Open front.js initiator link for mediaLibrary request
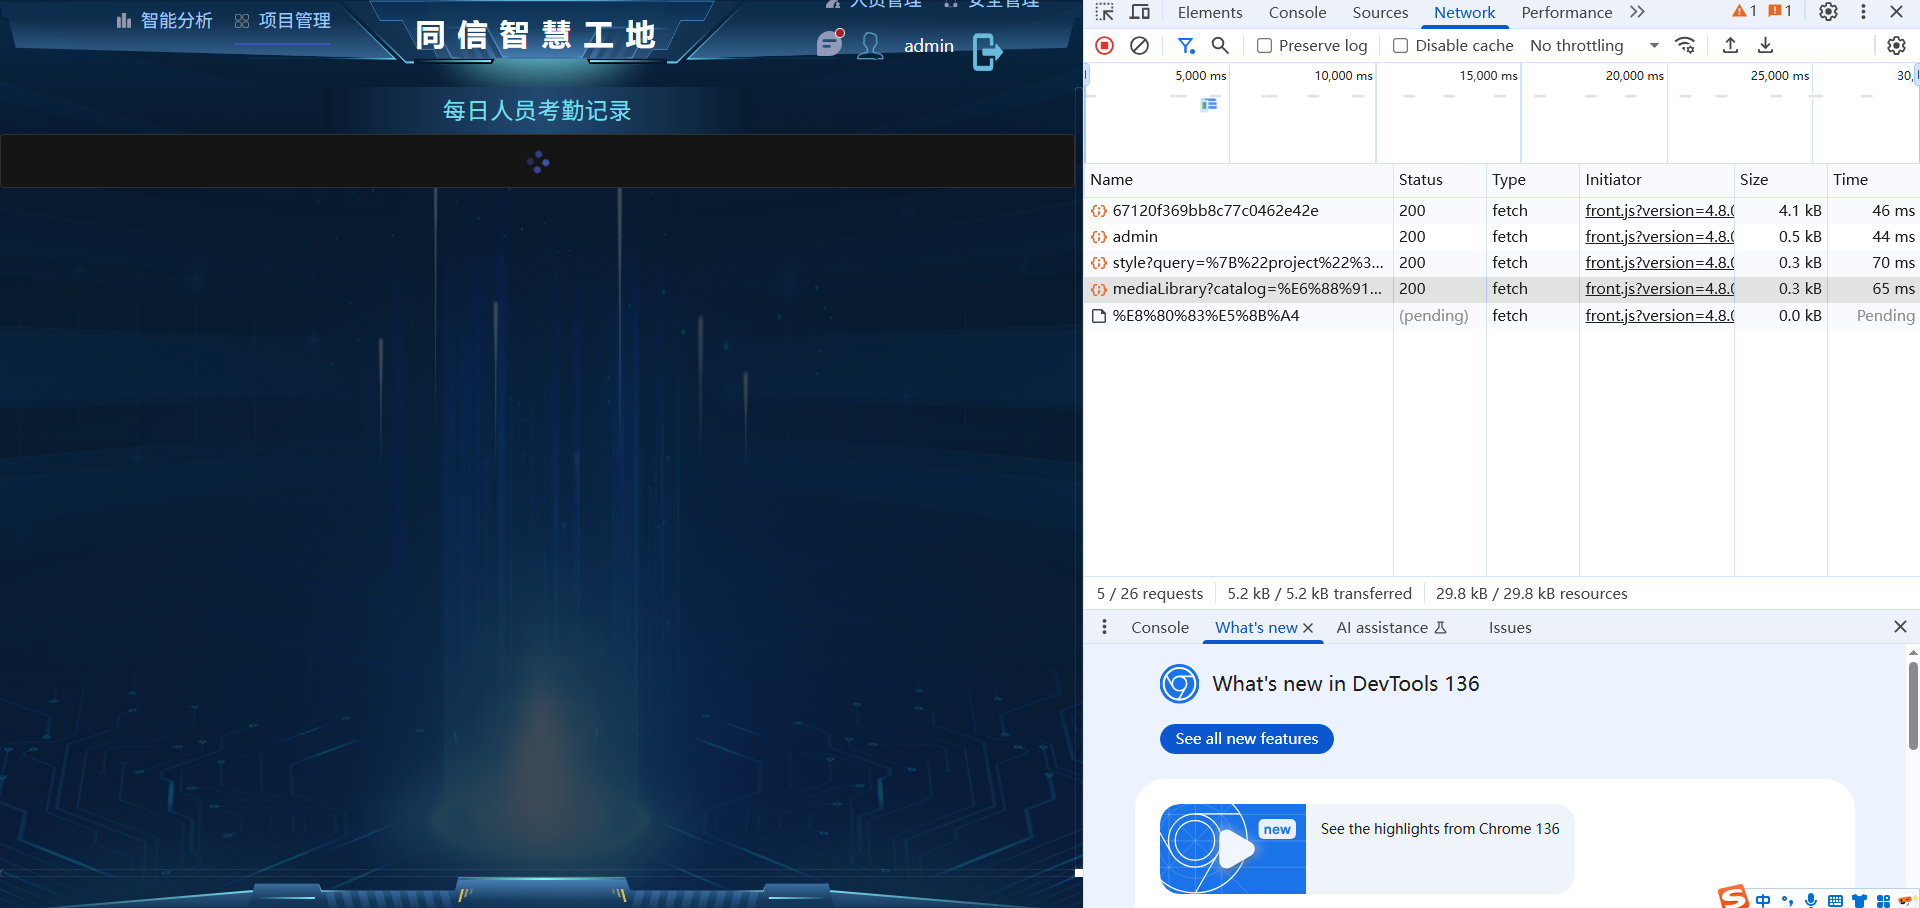The image size is (1920, 908). pyautogui.click(x=1659, y=289)
